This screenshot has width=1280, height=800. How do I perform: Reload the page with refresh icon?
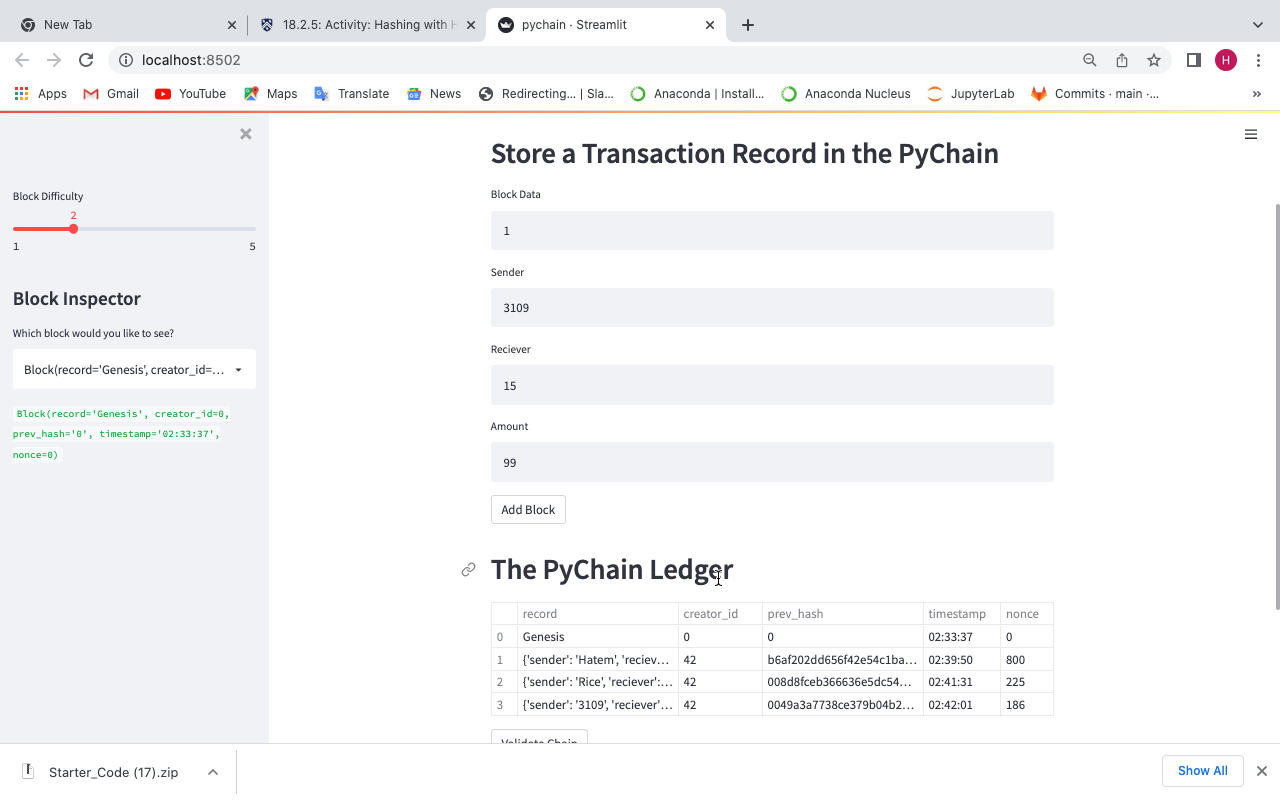coord(86,60)
